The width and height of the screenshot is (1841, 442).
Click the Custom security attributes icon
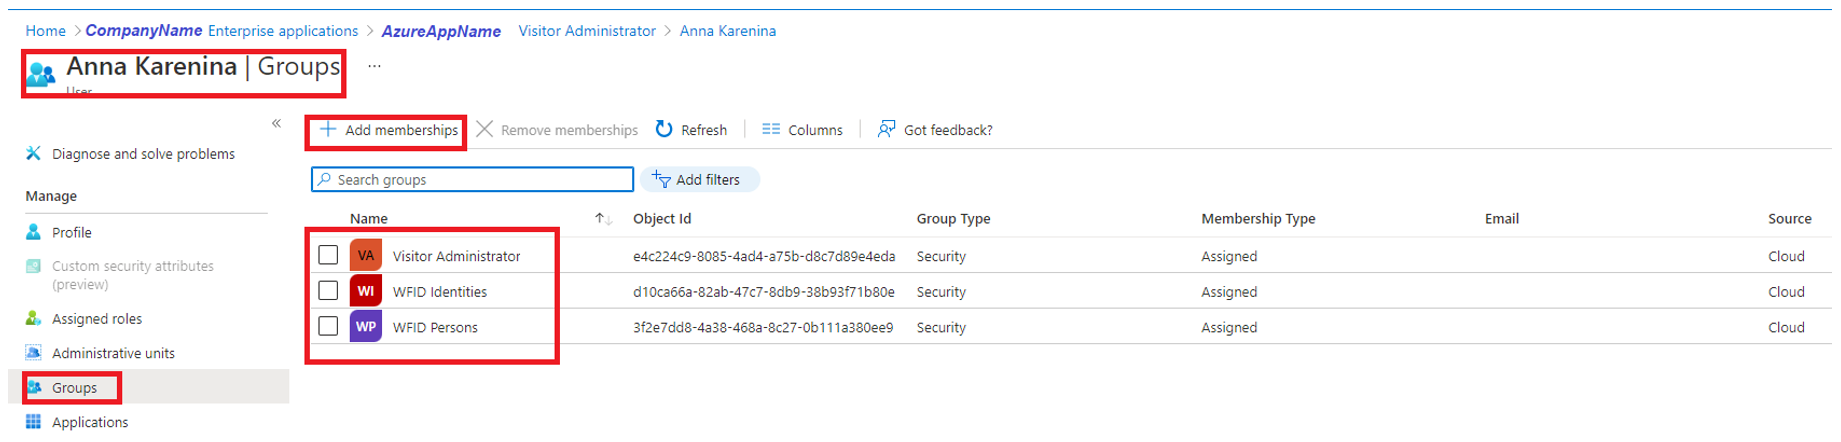tap(34, 266)
